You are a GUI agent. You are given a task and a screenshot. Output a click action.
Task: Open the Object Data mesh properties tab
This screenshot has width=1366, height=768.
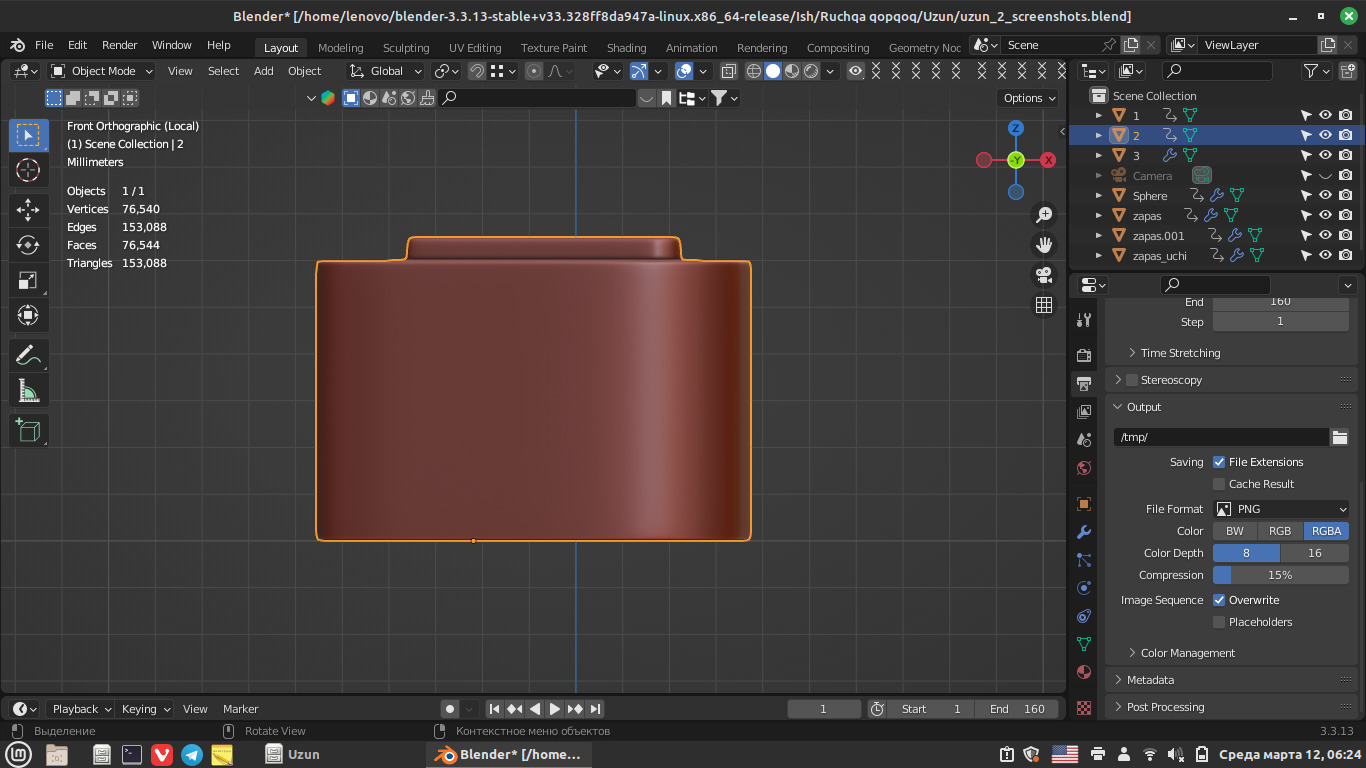(x=1084, y=644)
